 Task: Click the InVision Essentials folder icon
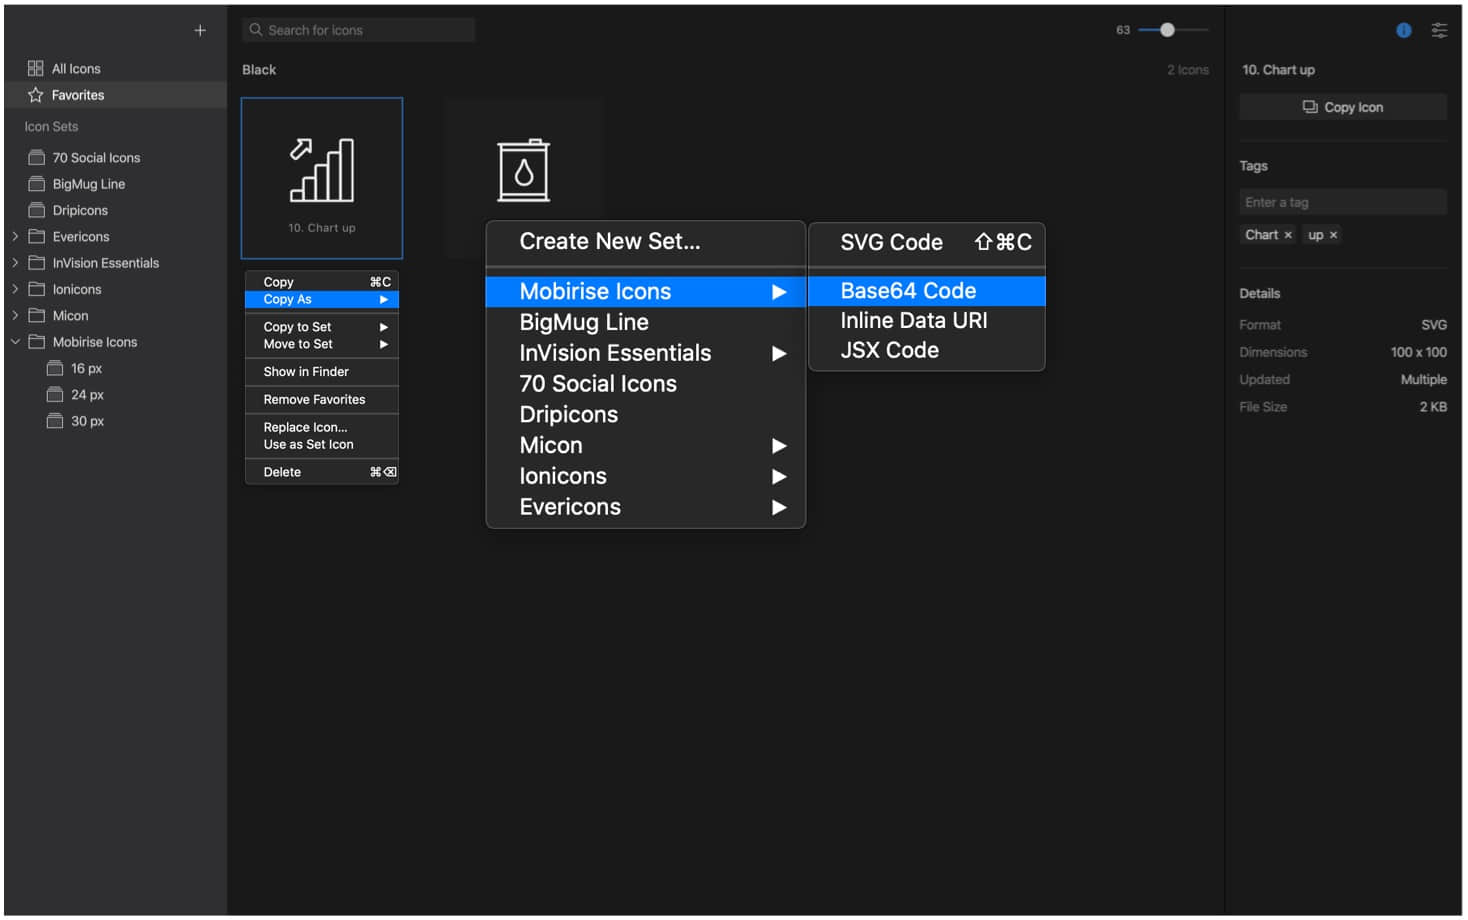coord(37,263)
